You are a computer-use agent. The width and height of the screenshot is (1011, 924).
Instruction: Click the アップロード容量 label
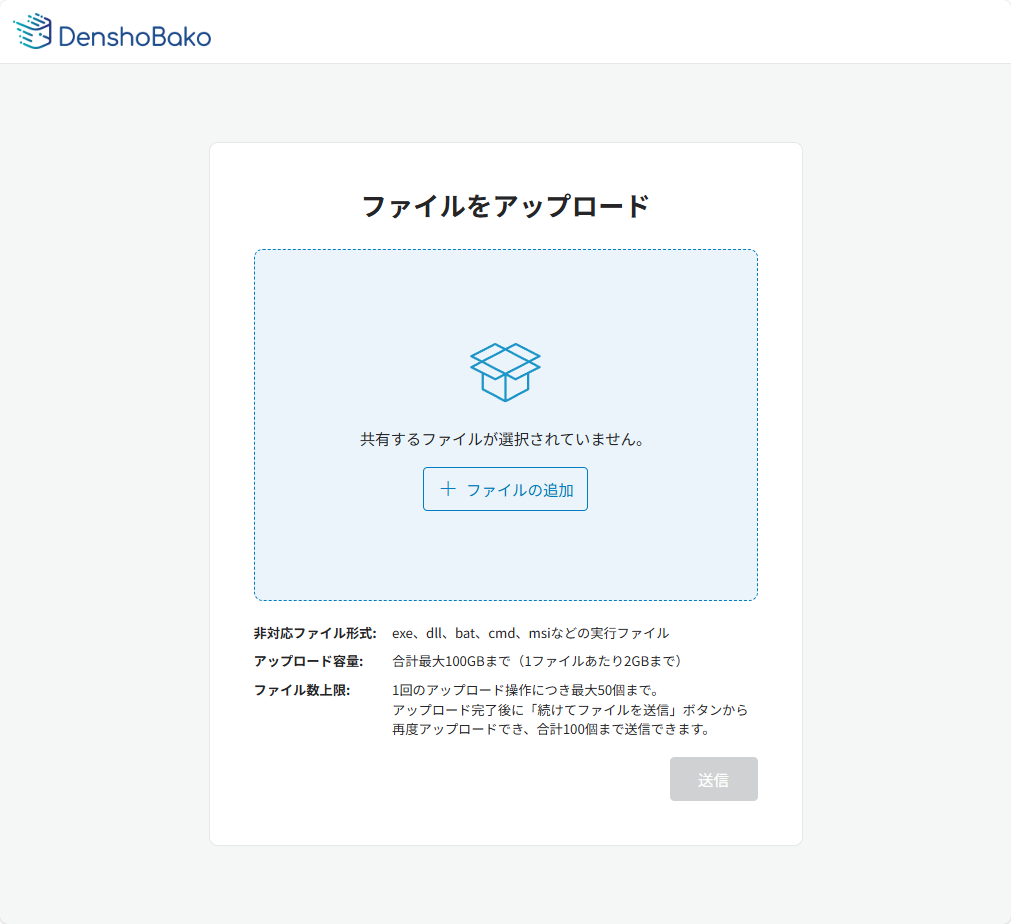[309, 662]
